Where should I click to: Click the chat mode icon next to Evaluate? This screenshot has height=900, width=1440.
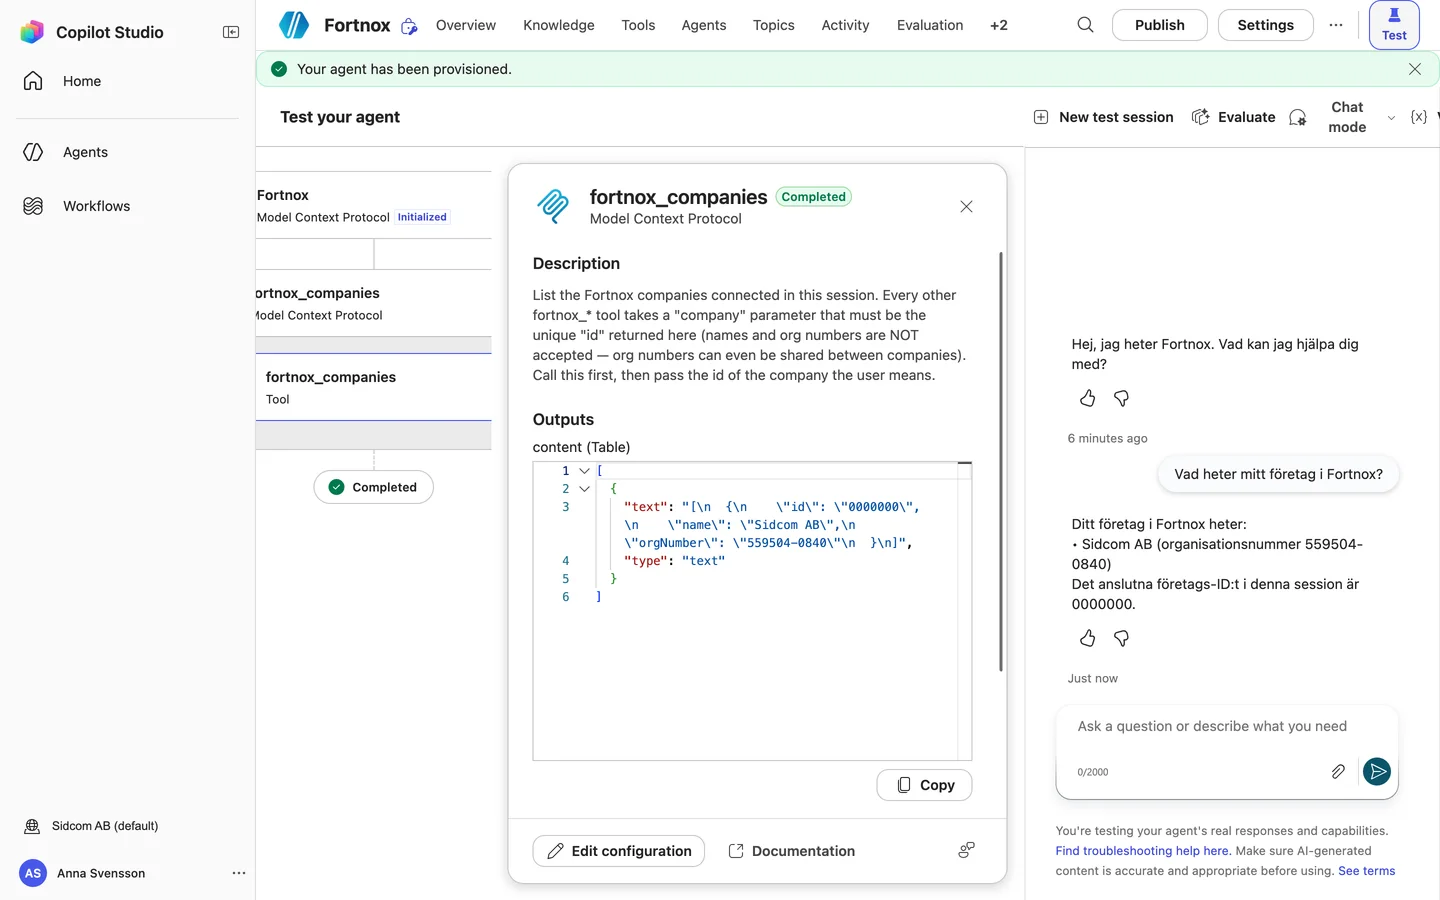click(1298, 117)
